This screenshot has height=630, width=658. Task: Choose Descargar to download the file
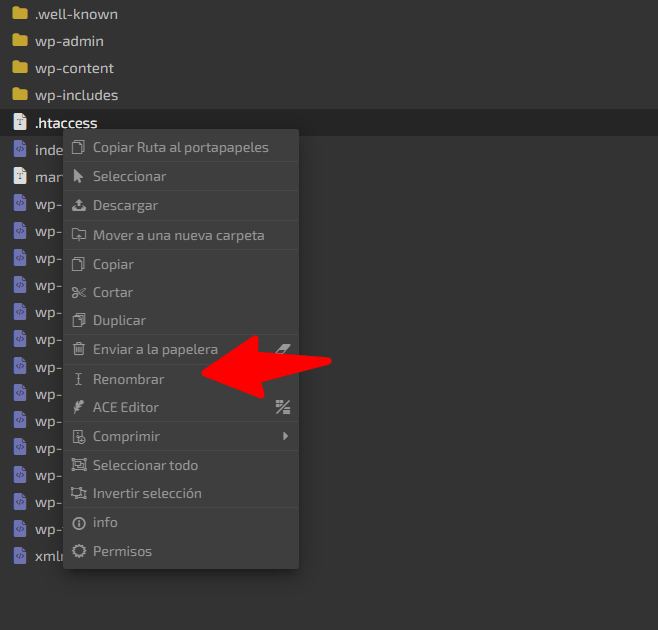(181, 206)
